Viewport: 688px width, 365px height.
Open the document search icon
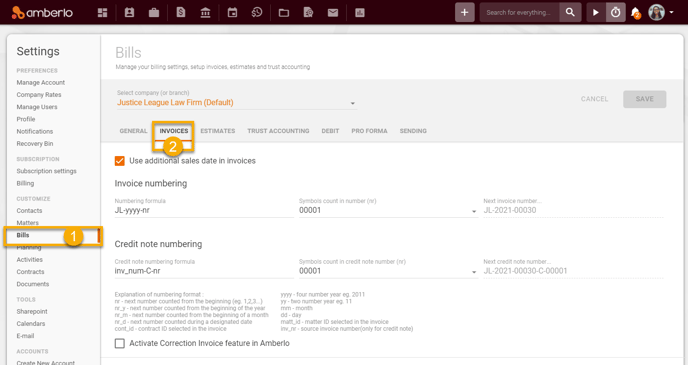pyautogui.click(x=308, y=13)
